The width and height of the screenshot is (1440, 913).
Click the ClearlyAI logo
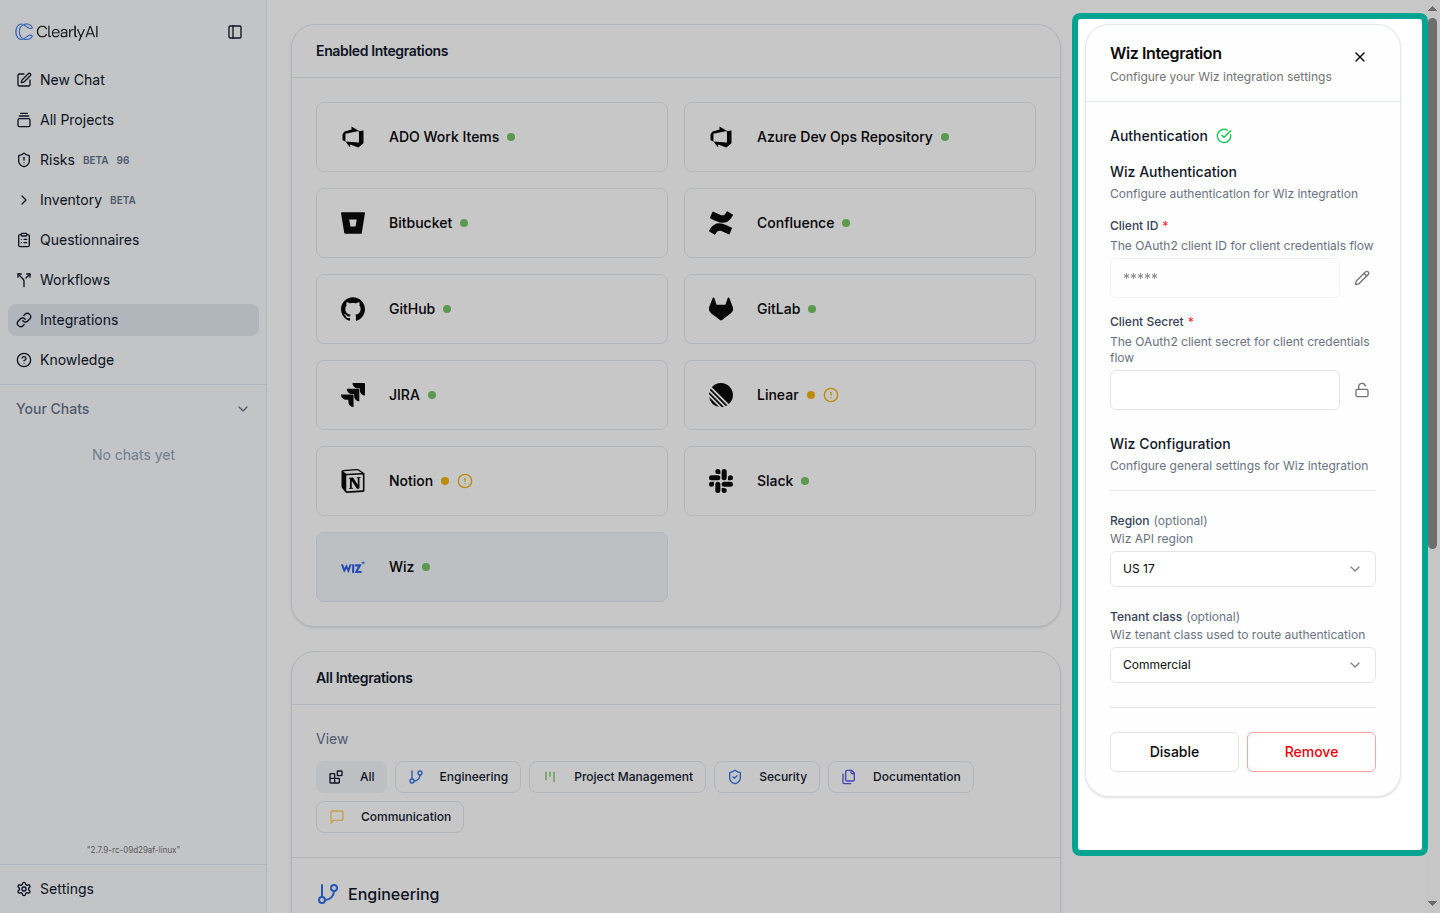coord(57,32)
